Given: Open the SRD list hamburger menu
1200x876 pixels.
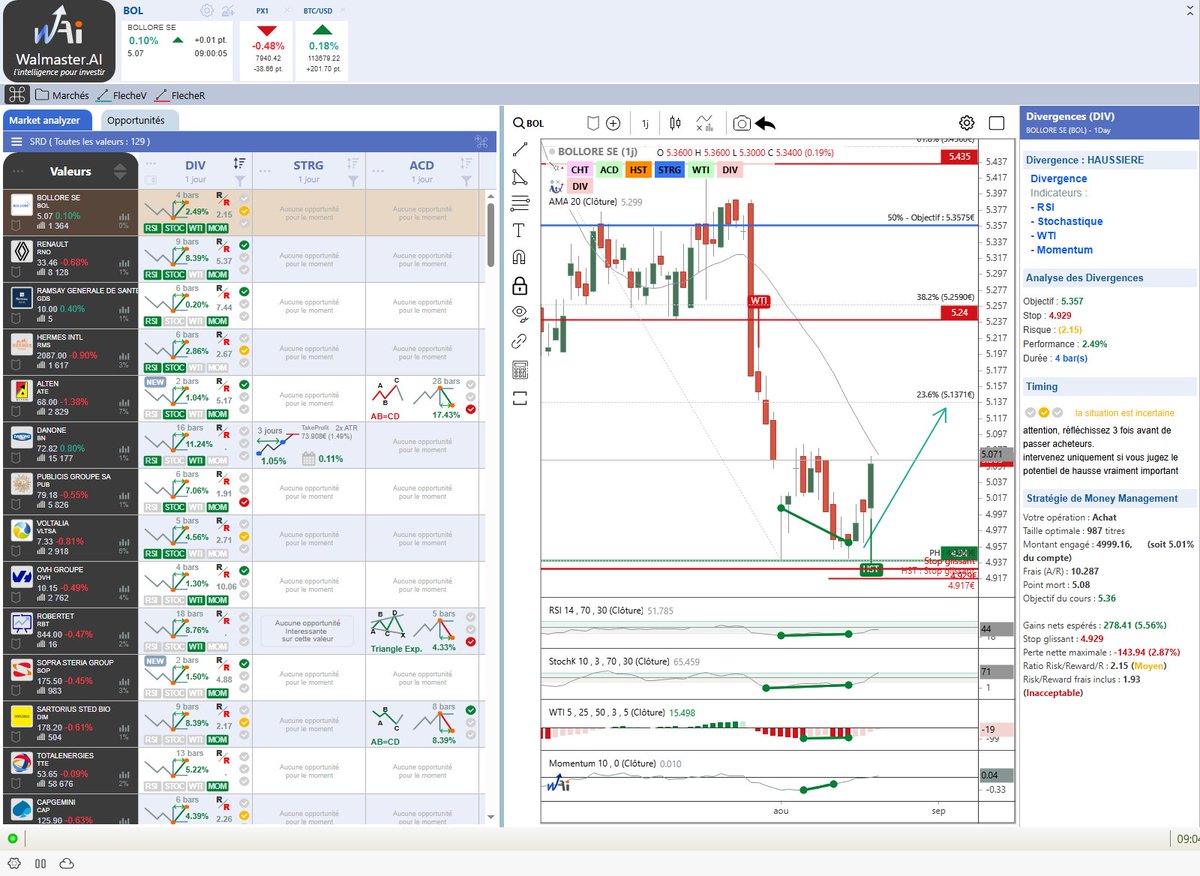Looking at the screenshot, I should [x=17, y=142].
